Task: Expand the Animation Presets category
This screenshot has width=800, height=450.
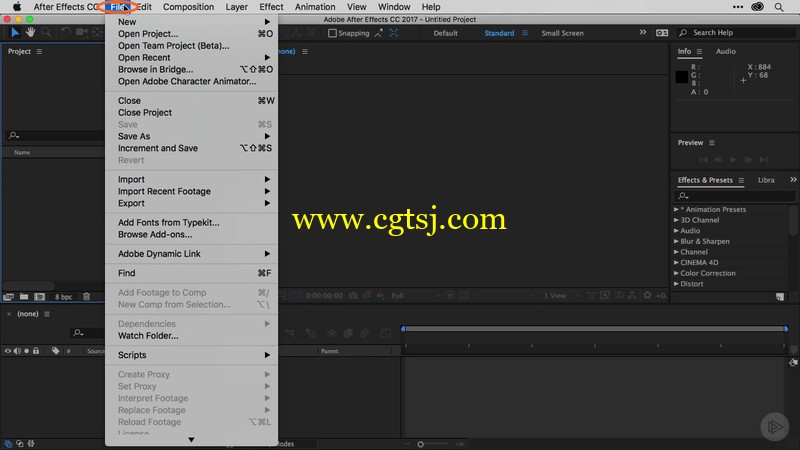Action: 676,209
